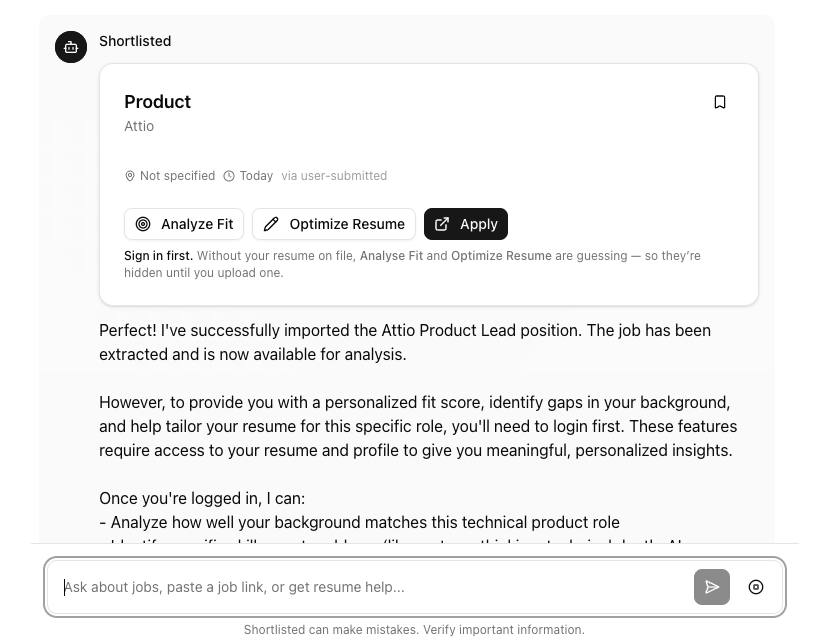This screenshot has height=642, width=815.
Task: Bookmark the Attio Product job
Action: click(720, 102)
